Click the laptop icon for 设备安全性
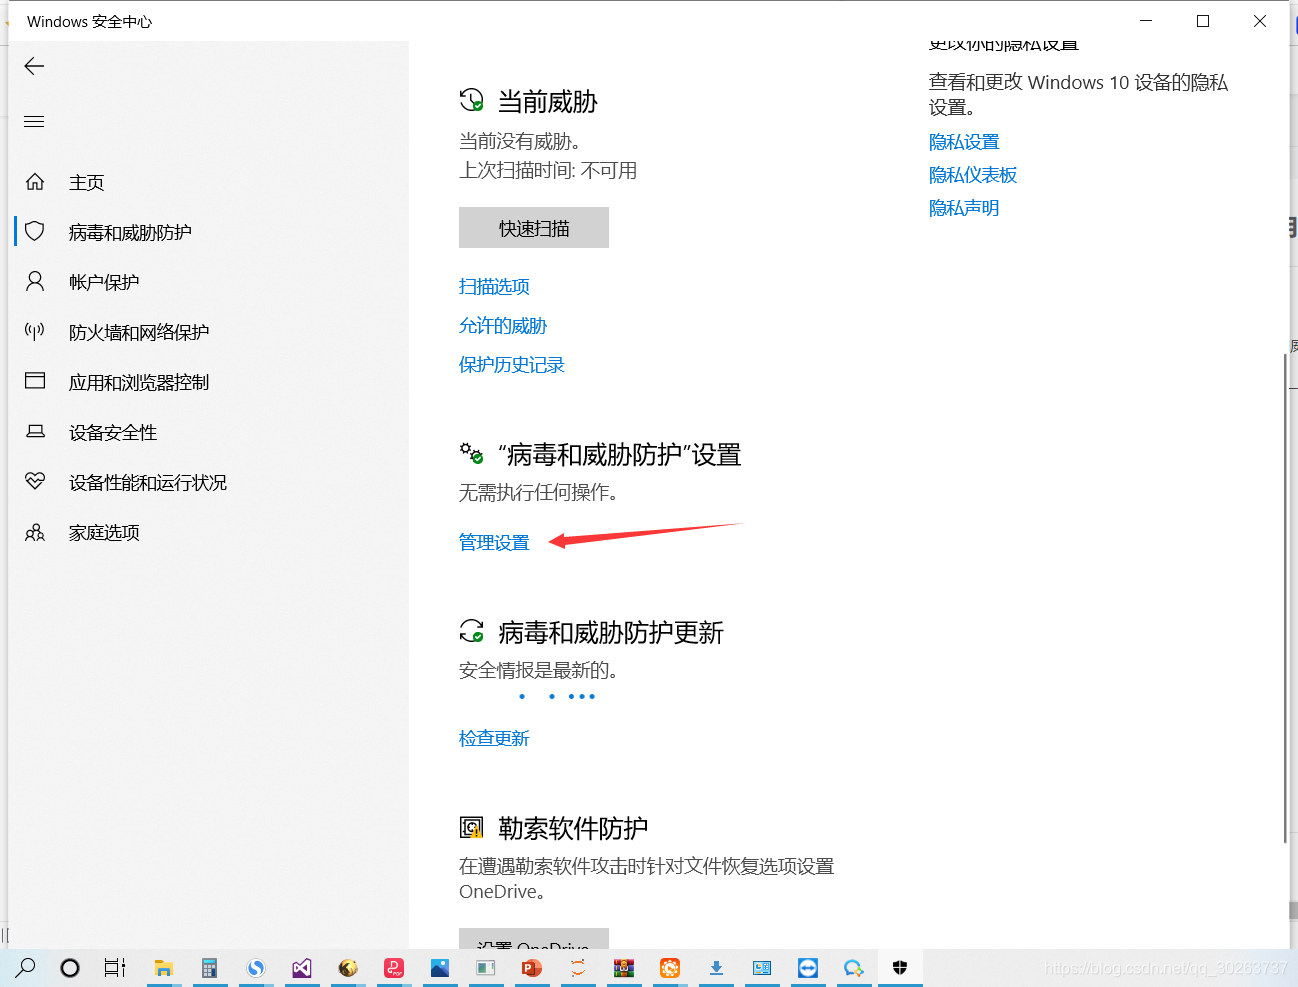Viewport: 1298px width, 987px height. point(35,431)
